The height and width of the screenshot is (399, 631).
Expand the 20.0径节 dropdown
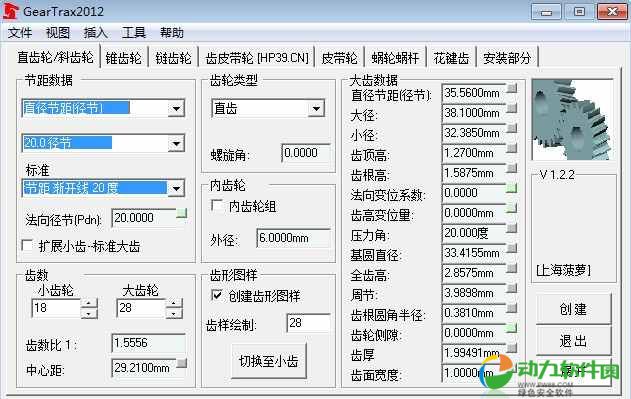[176, 143]
